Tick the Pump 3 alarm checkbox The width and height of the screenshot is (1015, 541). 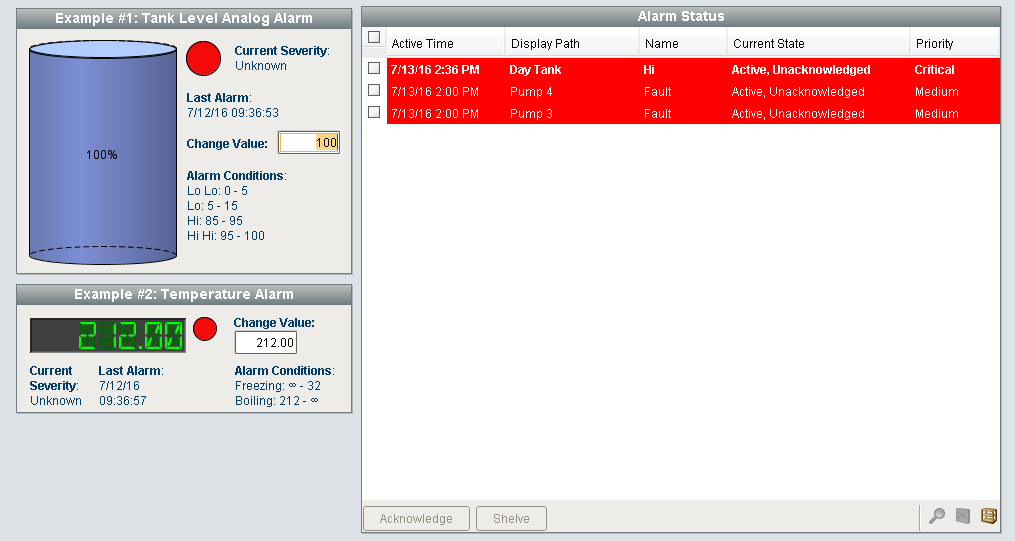click(x=374, y=113)
